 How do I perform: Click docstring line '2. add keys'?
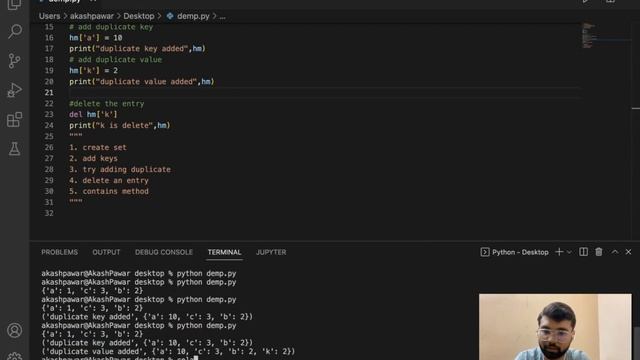tap(93, 158)
